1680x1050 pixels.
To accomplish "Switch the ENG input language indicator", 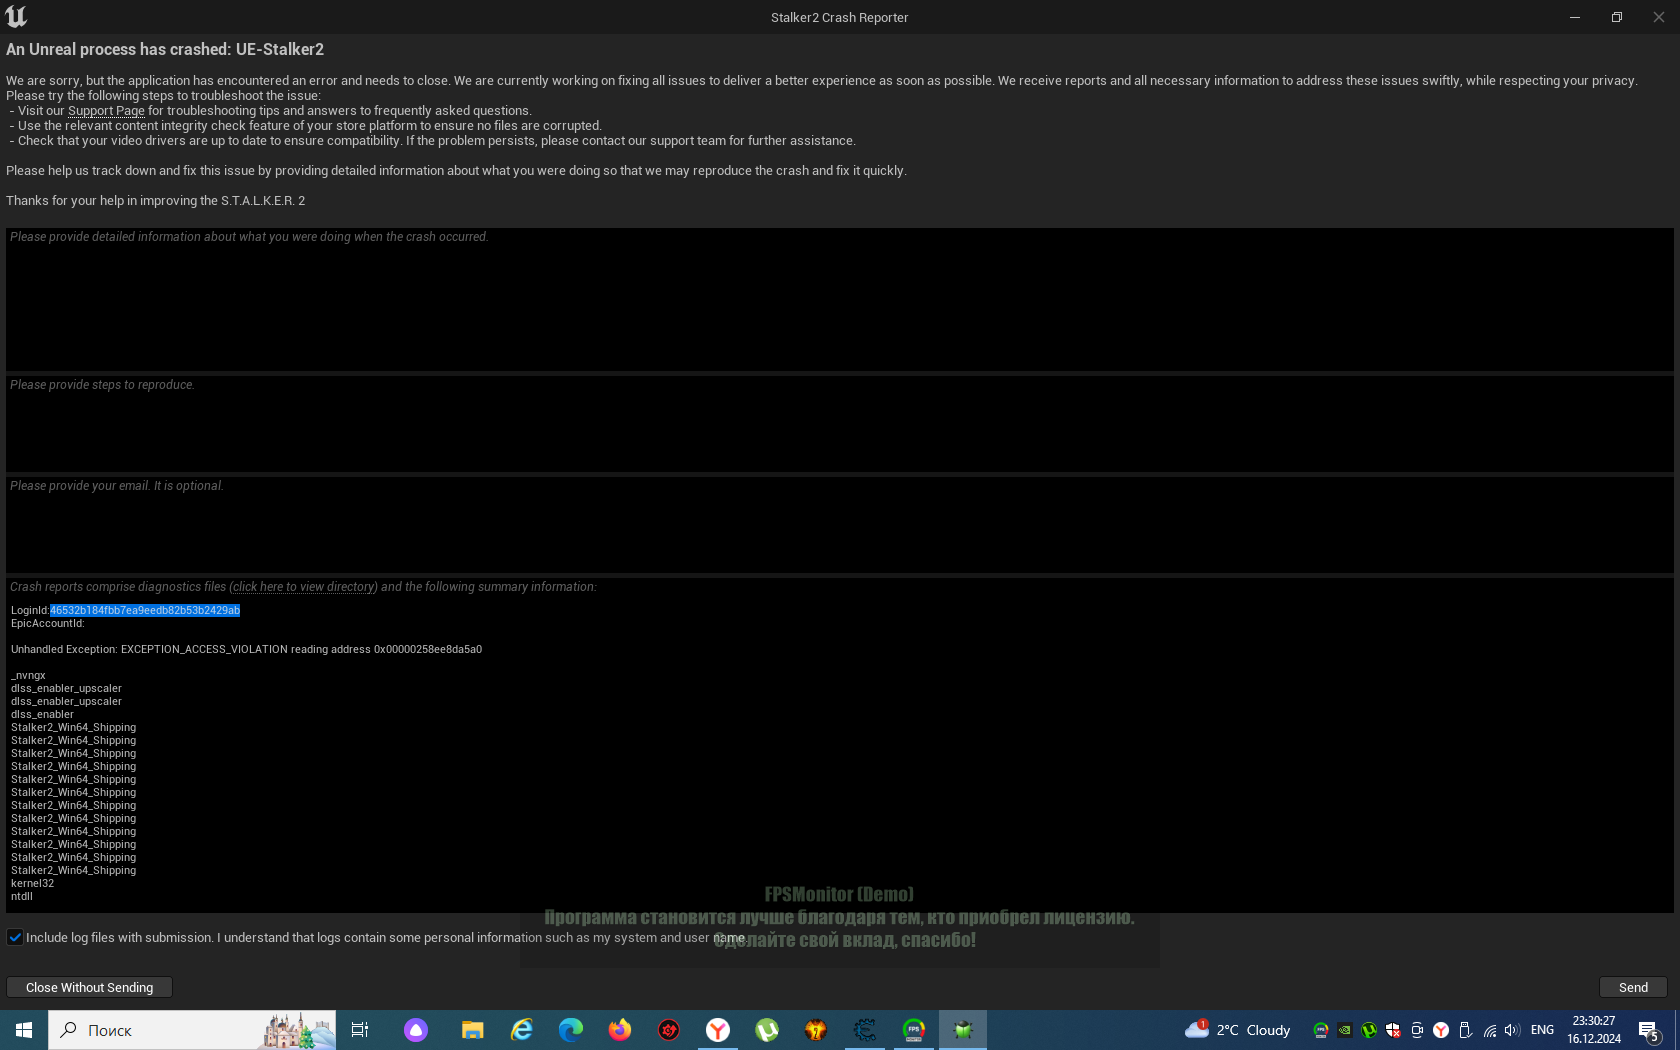I will (1542, 1030).
